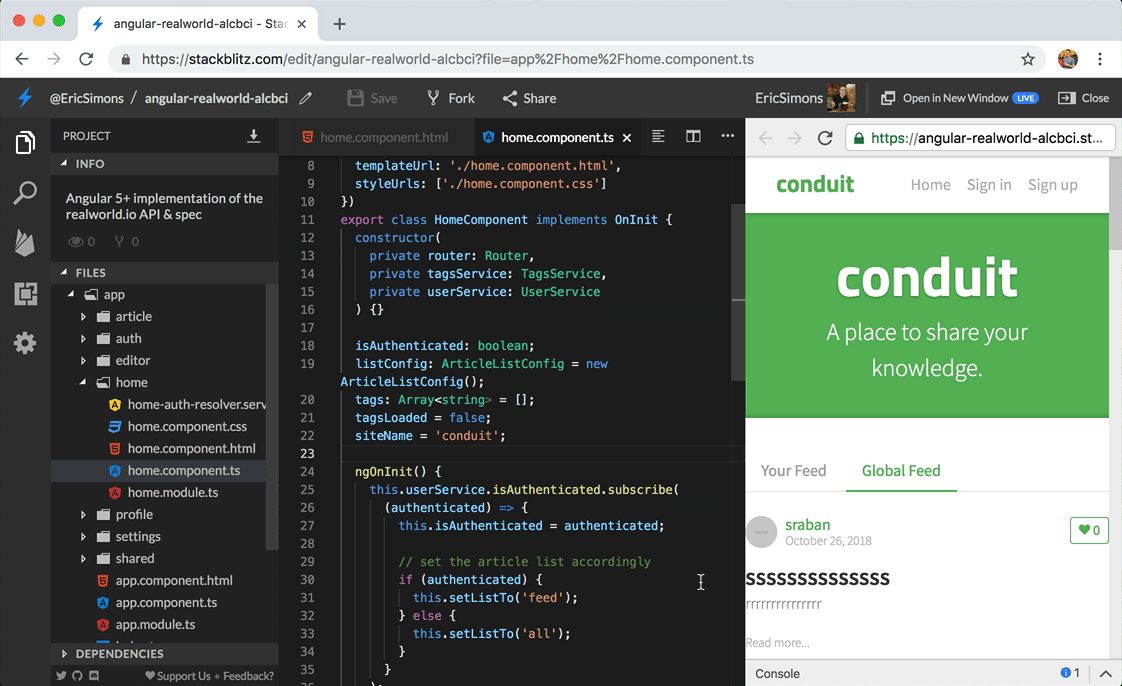This screenshot has width=1122, height=686.
Task: Click the pencil icon to rename project
Action: pyautogui.click(x=306, y=98)
